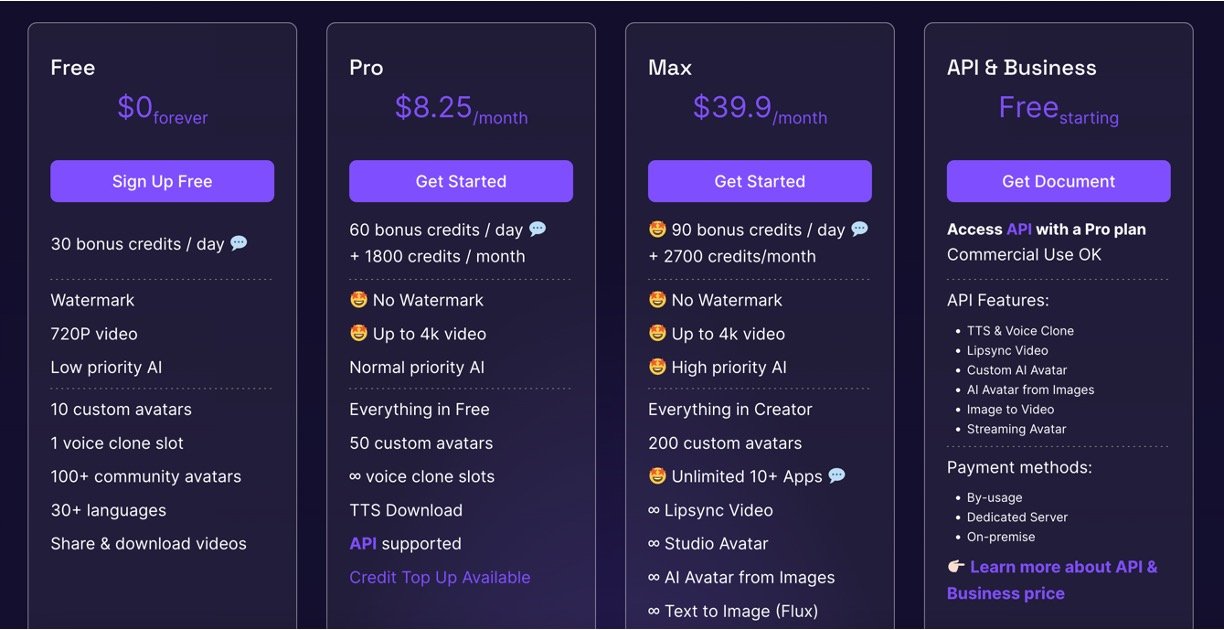
Task: Click Get Started under the Max plan
Action: [x=760, y=181]
